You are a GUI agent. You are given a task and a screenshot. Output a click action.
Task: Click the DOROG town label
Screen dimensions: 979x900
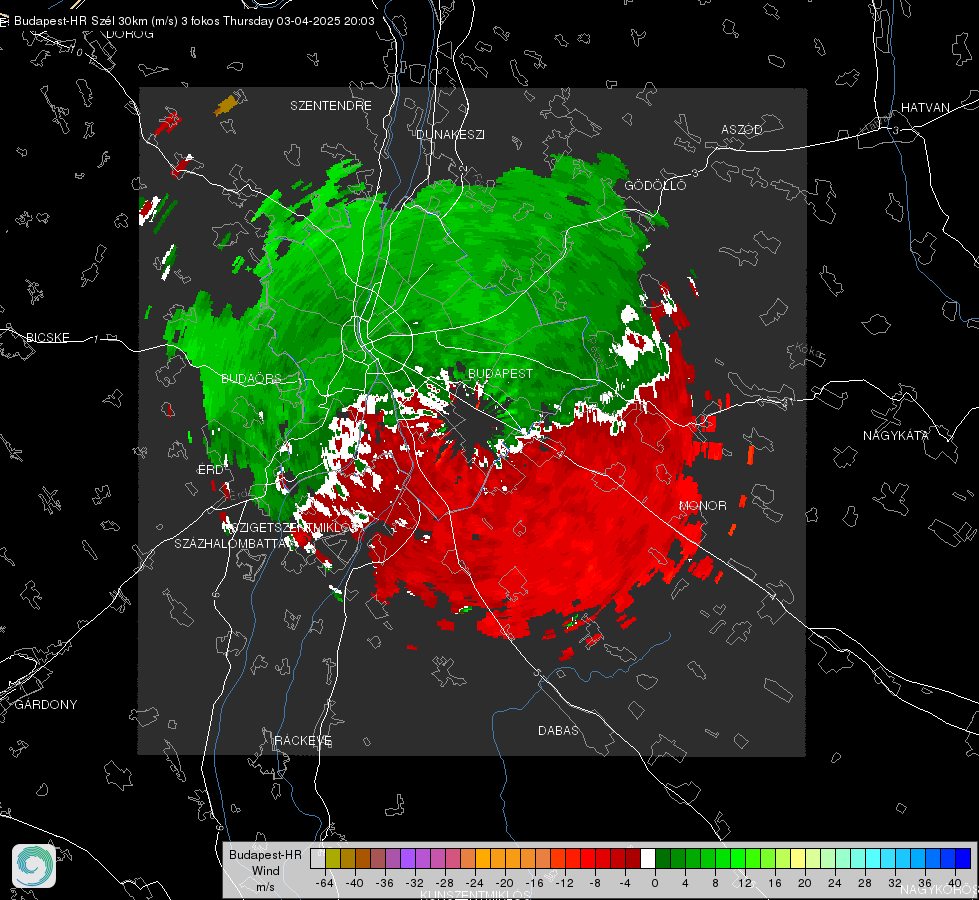coord(130,34)
